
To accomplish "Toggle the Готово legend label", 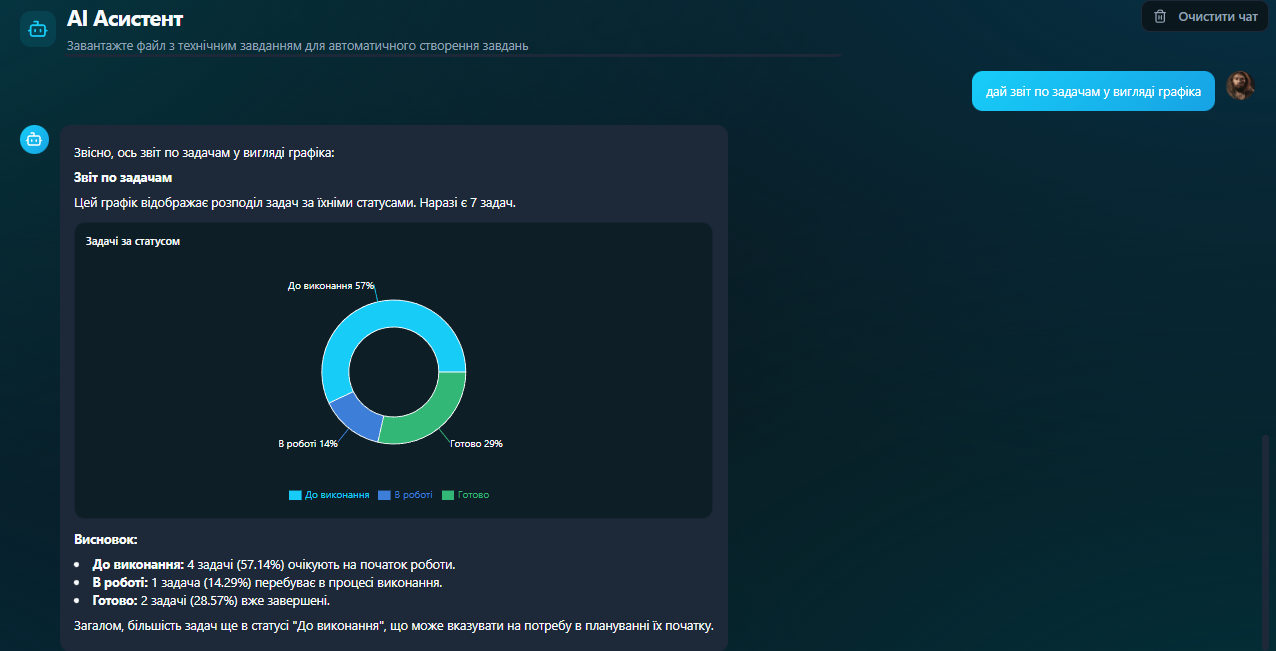I will pyautogui.click(x=473, y=495).
